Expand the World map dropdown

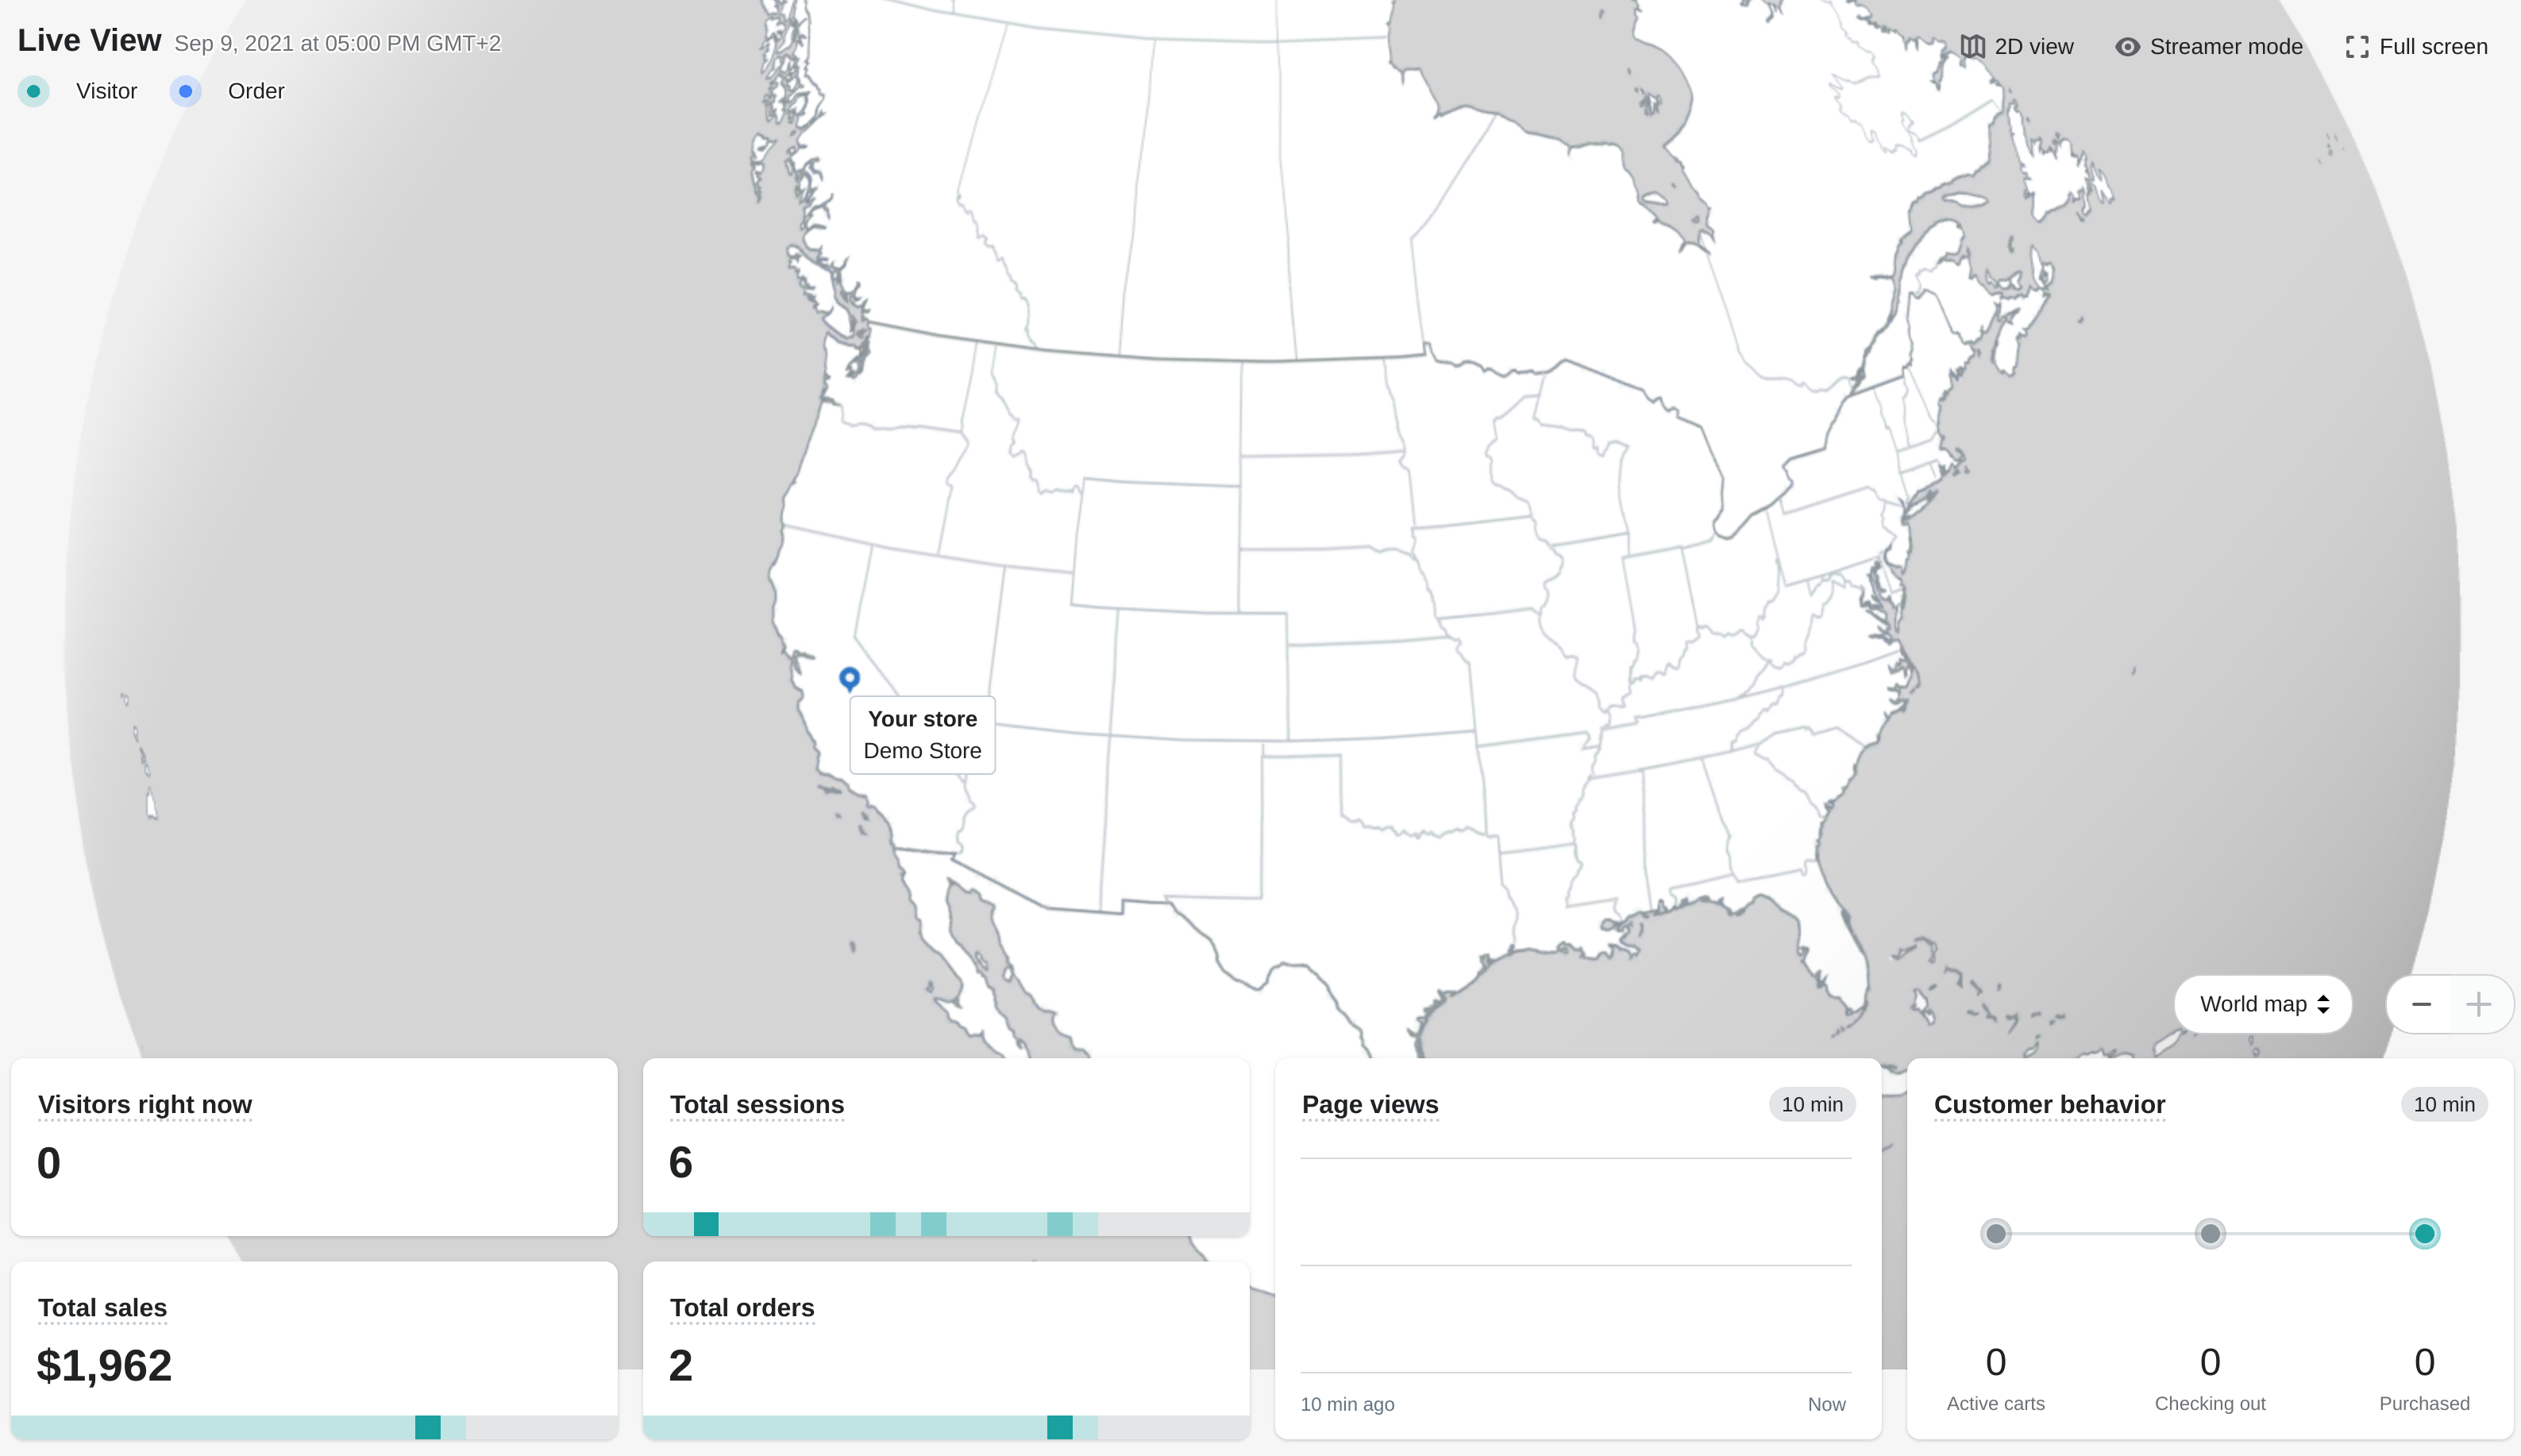pyautogui.click(x=2263, y=1003)
